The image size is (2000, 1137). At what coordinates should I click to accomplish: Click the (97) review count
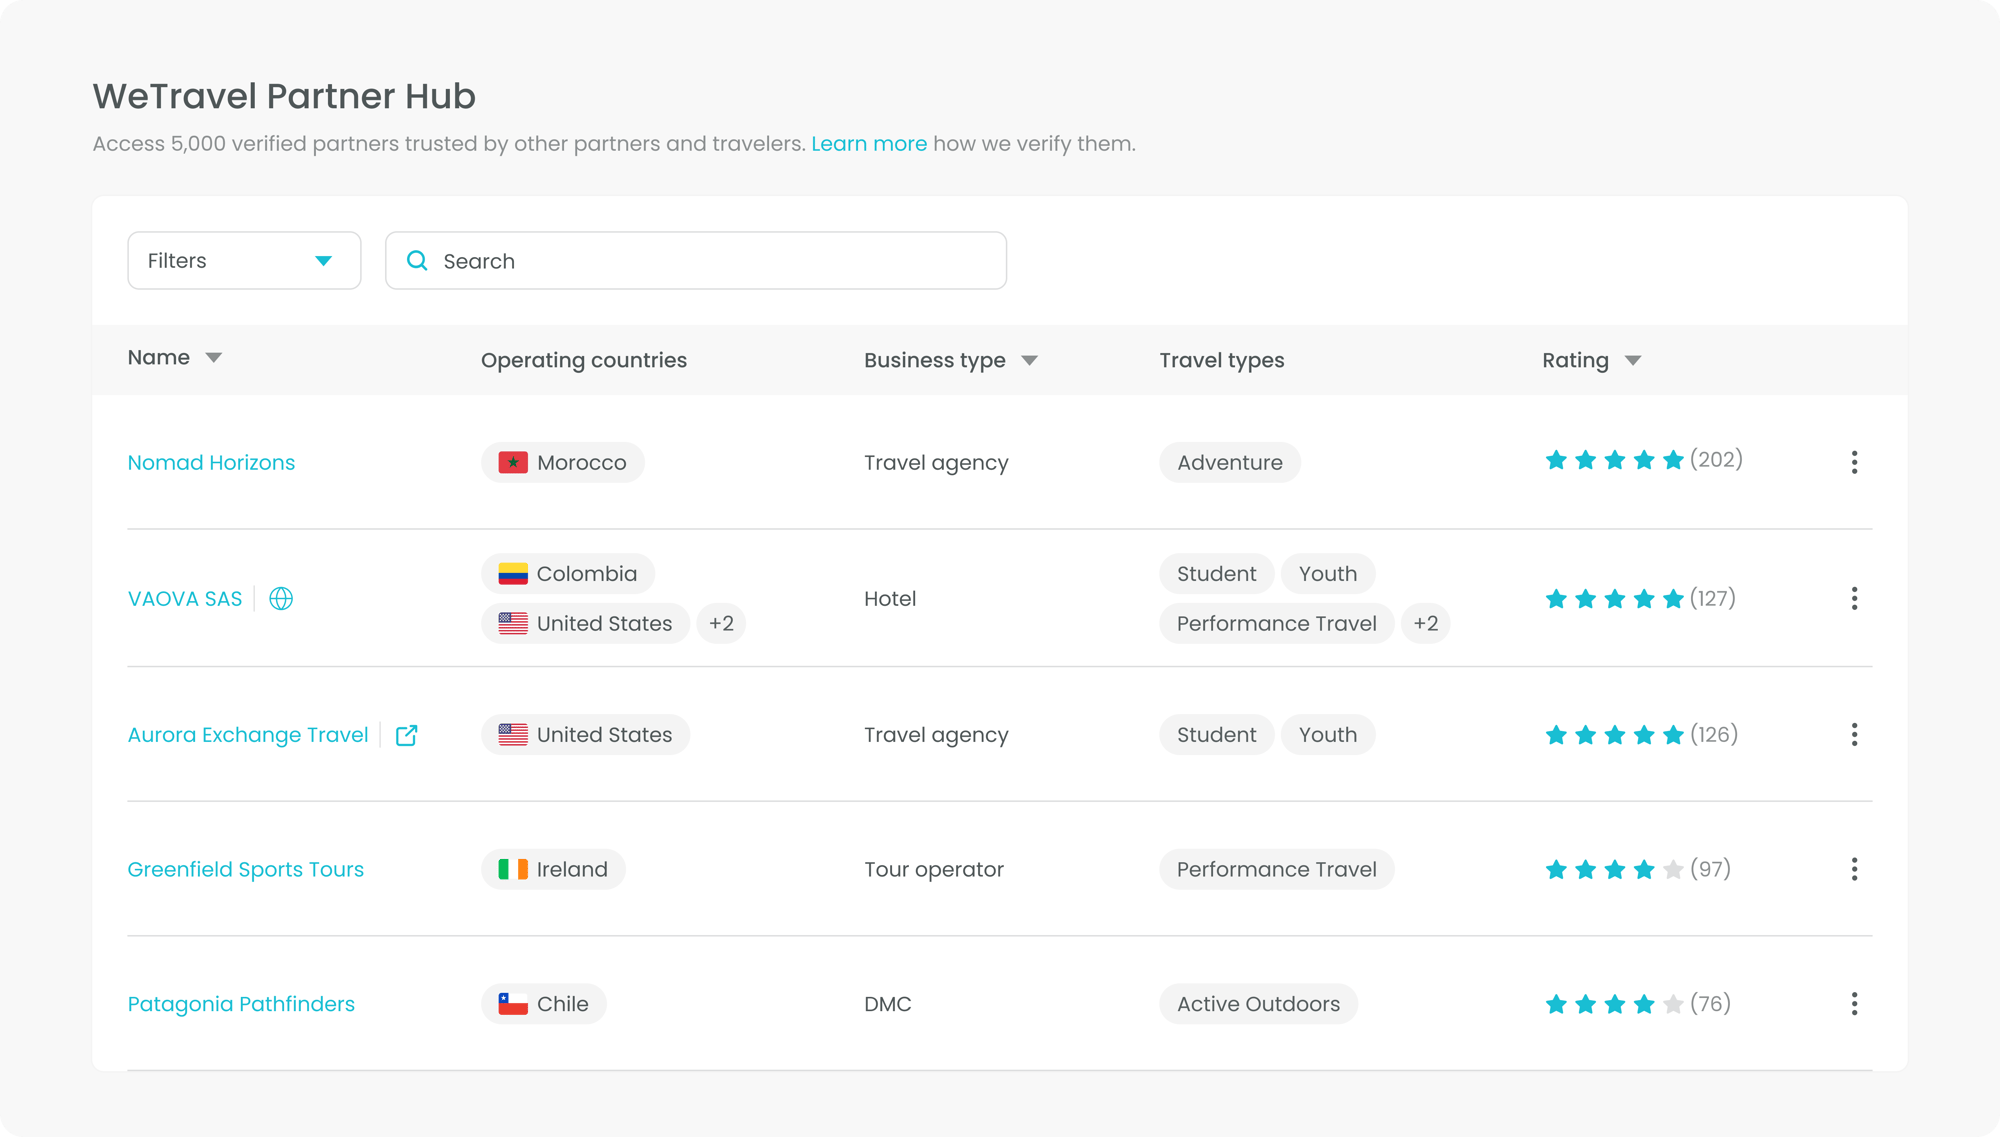pos(1710,869)
